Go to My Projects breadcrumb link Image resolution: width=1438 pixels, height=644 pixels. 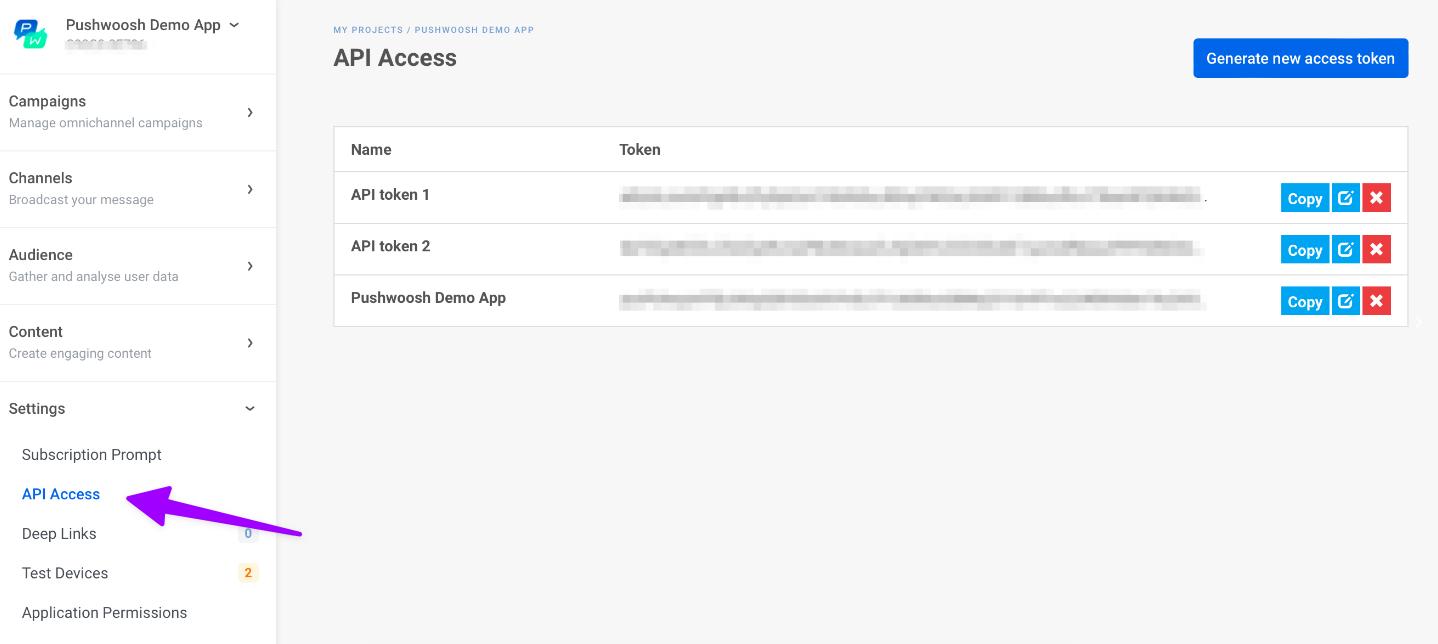tap(368, 30)
